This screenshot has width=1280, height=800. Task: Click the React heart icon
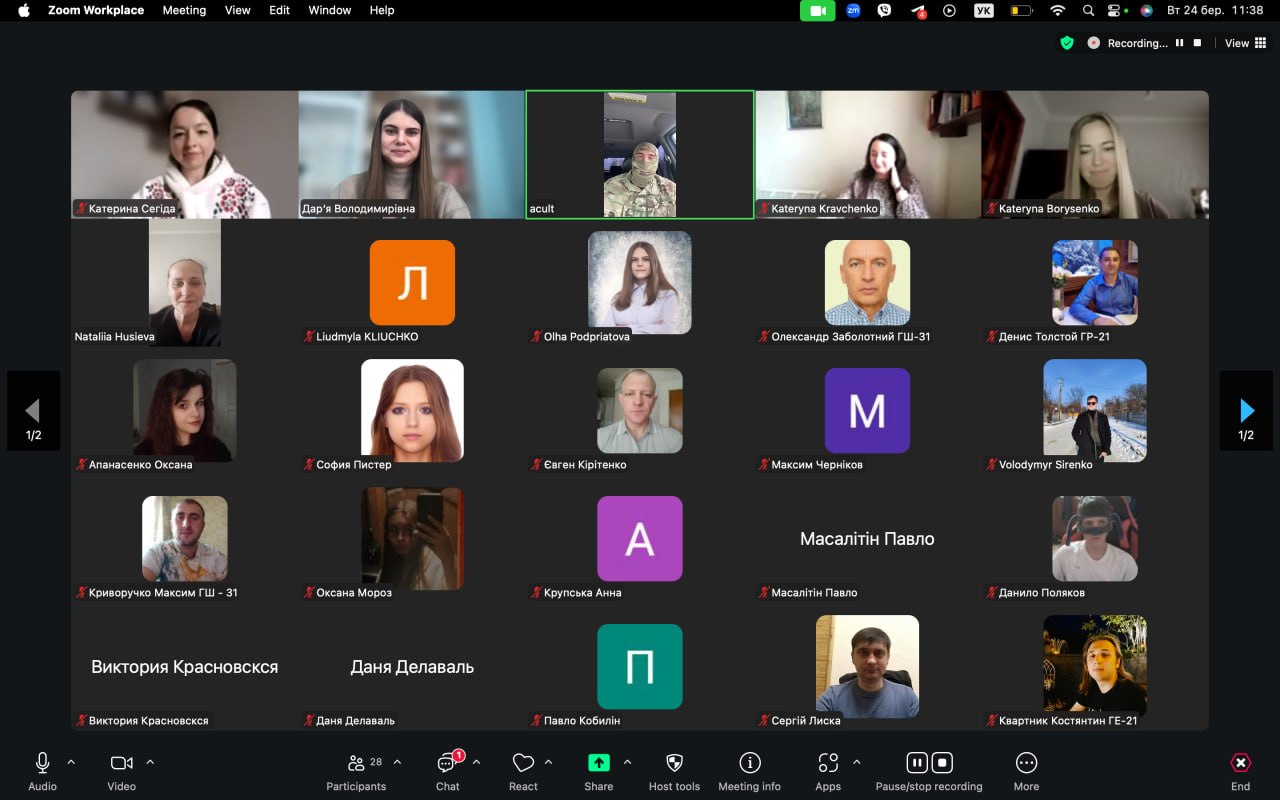[523, 763]
